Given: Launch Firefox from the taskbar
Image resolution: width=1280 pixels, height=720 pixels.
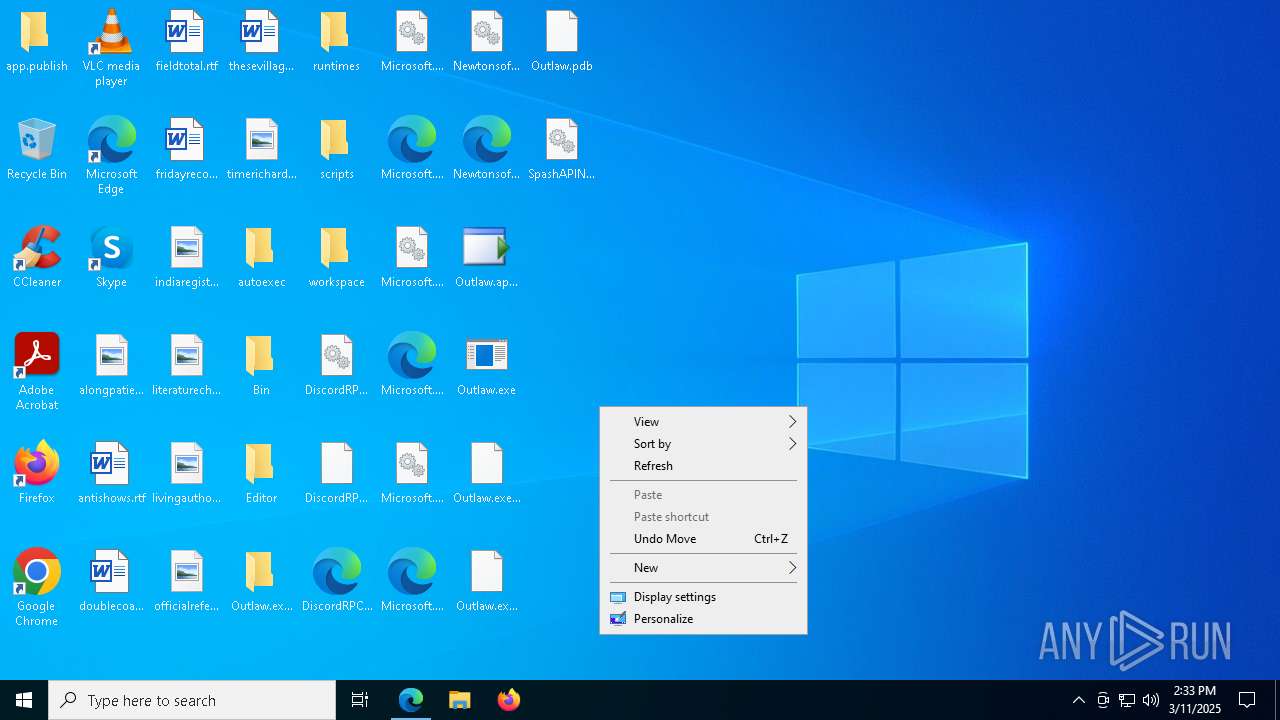Looking at the screenshot, I should 508,700.
